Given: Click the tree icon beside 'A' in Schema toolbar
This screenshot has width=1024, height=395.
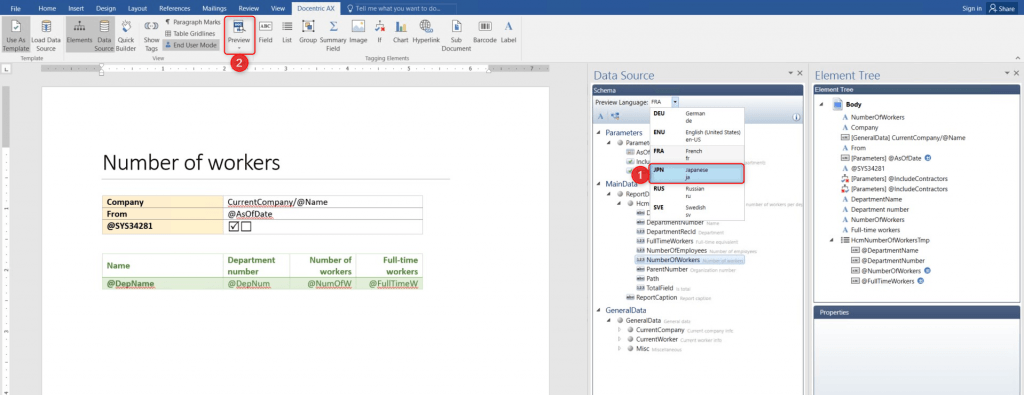Looking at the screenshot, I should coord(615,116).
